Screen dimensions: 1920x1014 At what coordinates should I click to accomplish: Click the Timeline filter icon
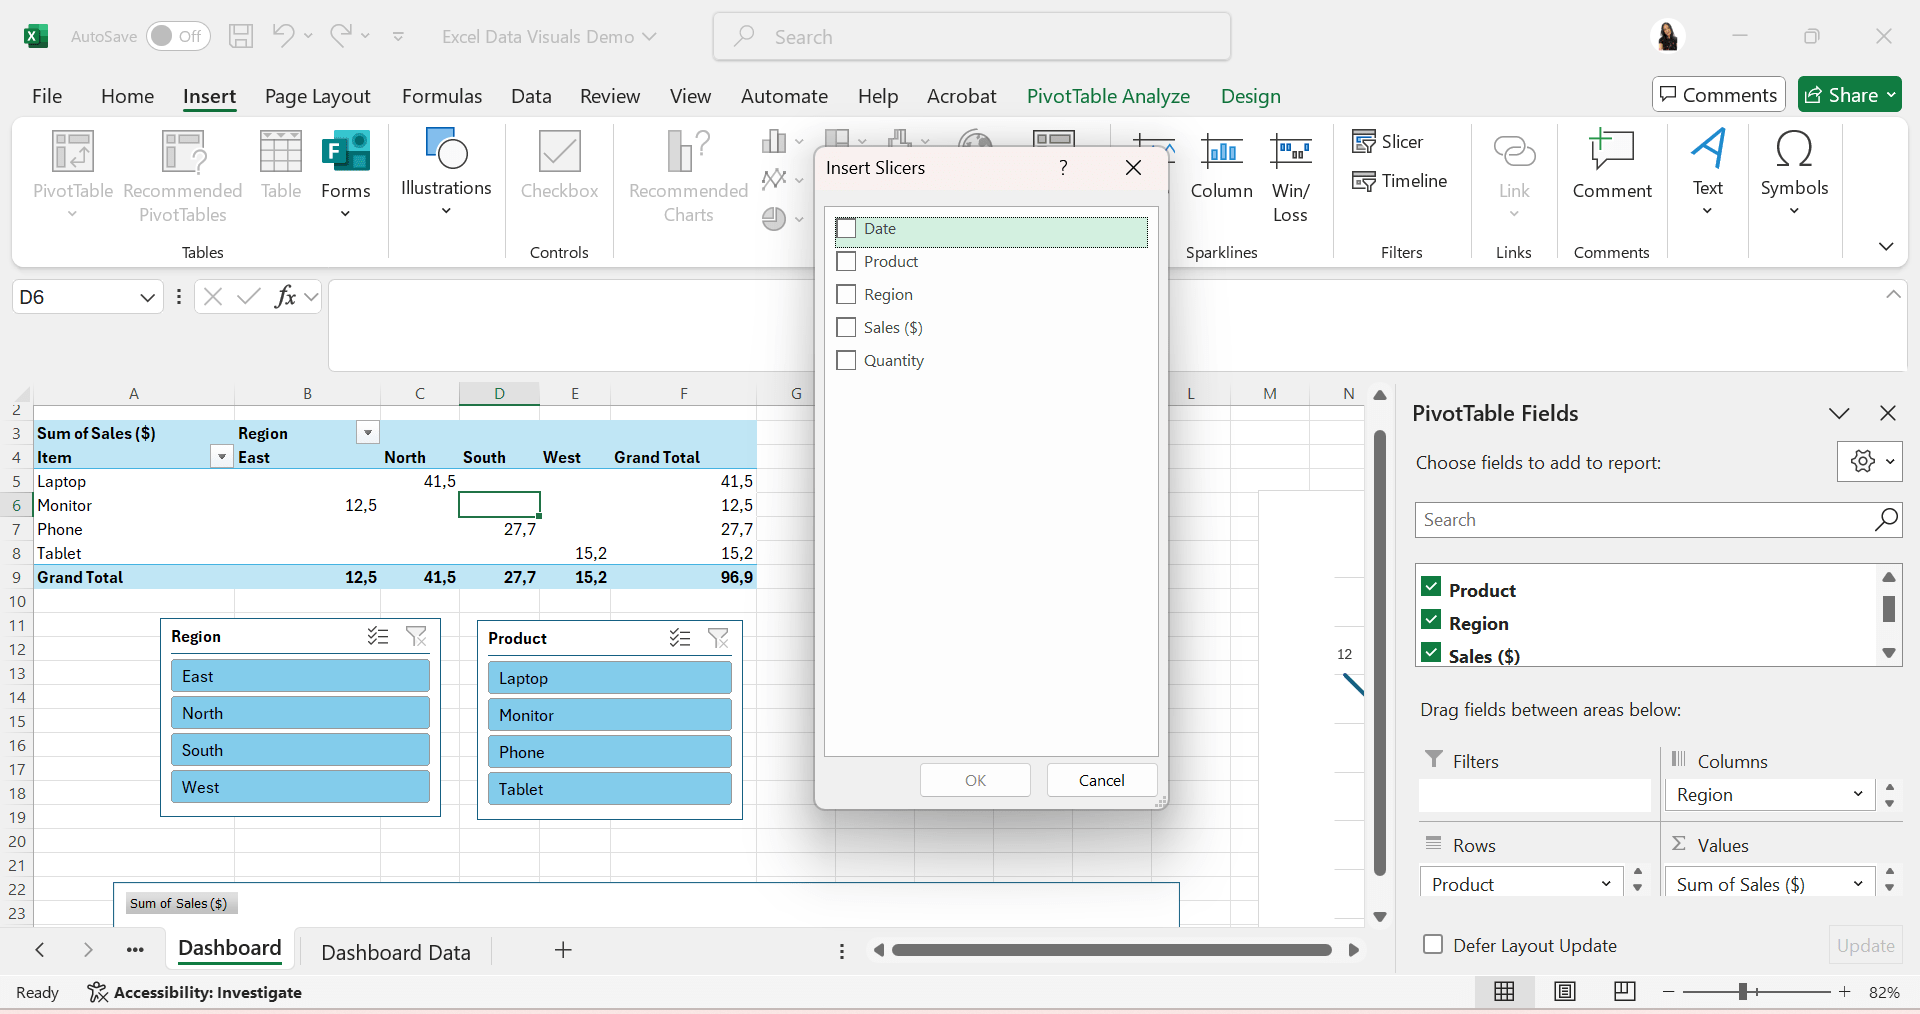1364,181
